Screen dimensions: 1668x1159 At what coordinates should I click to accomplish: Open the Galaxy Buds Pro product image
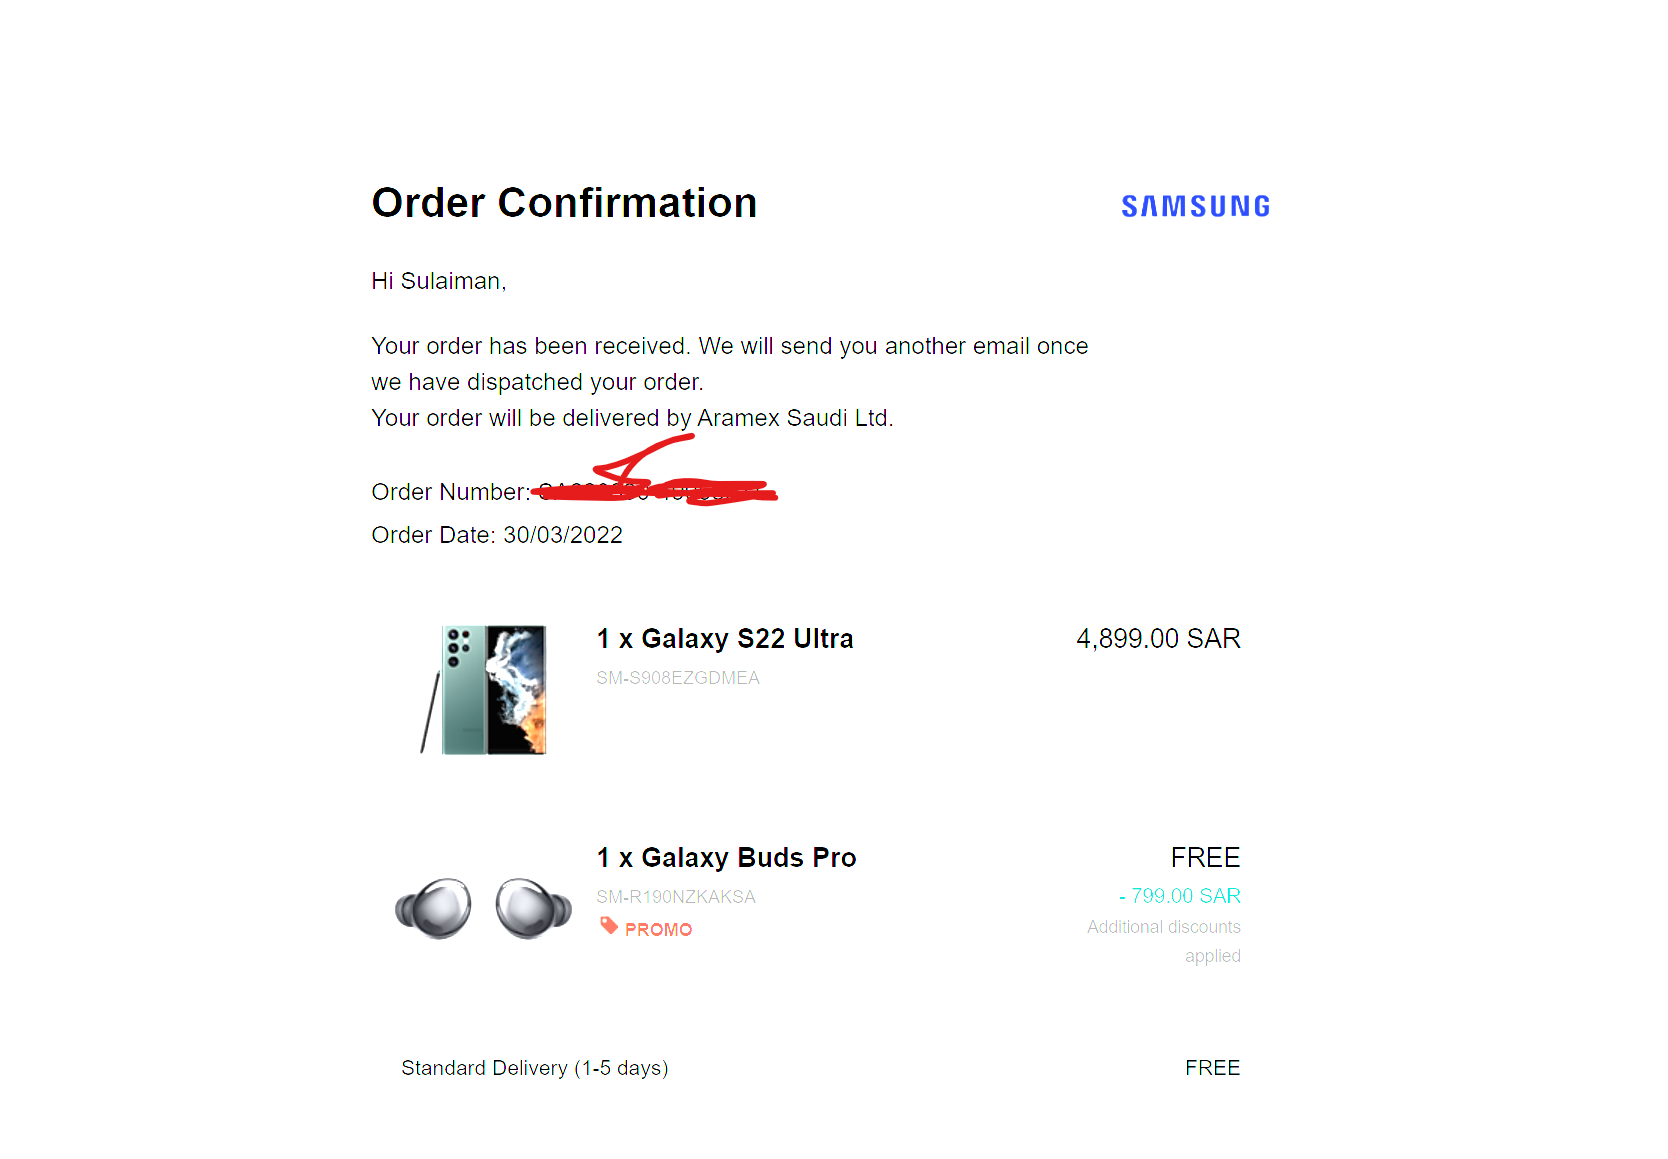pos(484,908)
